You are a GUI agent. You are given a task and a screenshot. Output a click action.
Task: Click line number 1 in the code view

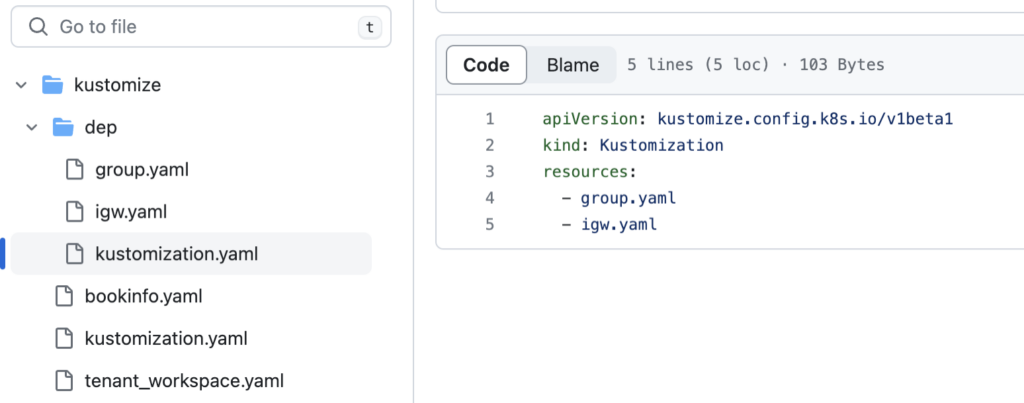[x=489, y=119]
